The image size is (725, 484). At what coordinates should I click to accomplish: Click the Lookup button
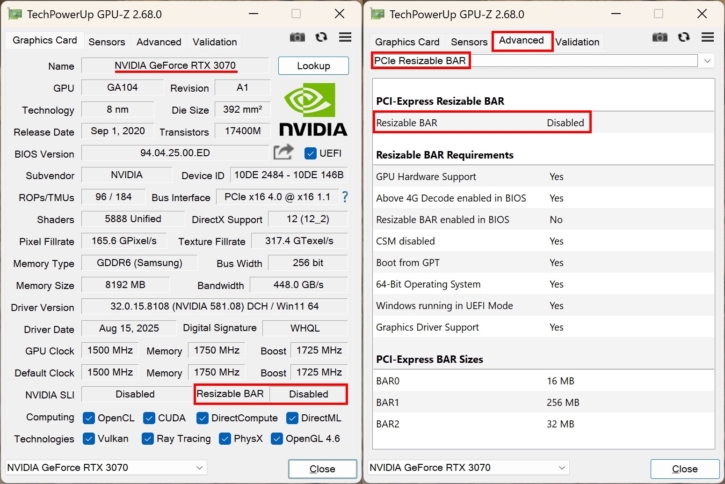pyautogui.click(x=313, y=66)
